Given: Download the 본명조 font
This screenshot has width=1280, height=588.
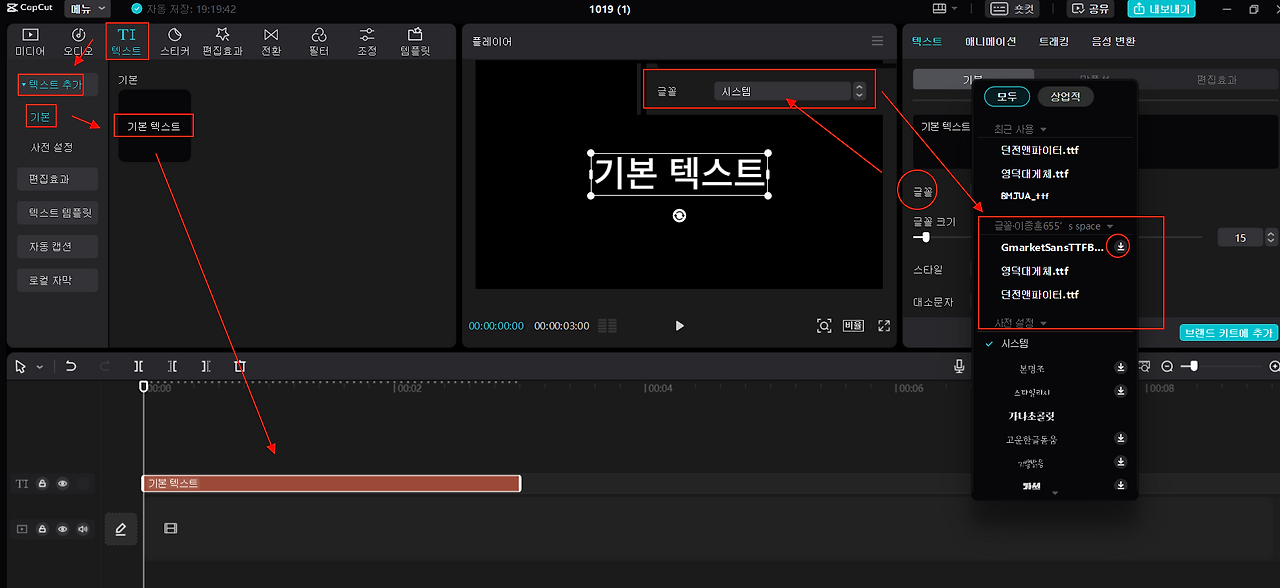Looking at the screenshot, I should coord(1121,367).
